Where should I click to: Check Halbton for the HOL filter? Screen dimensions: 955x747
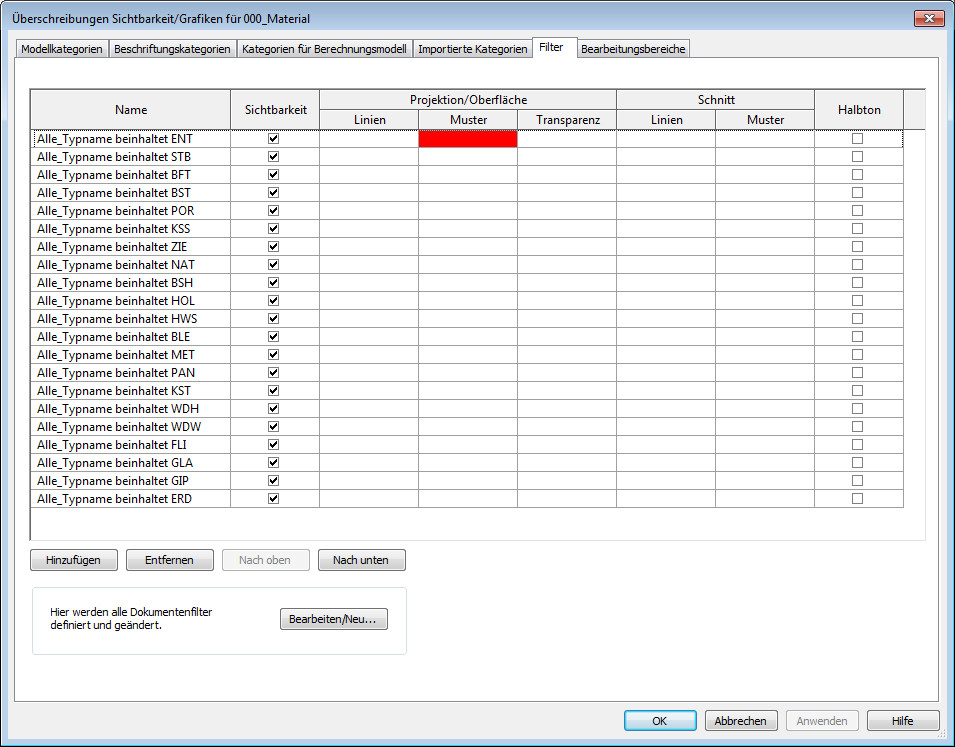click(857, 301)
